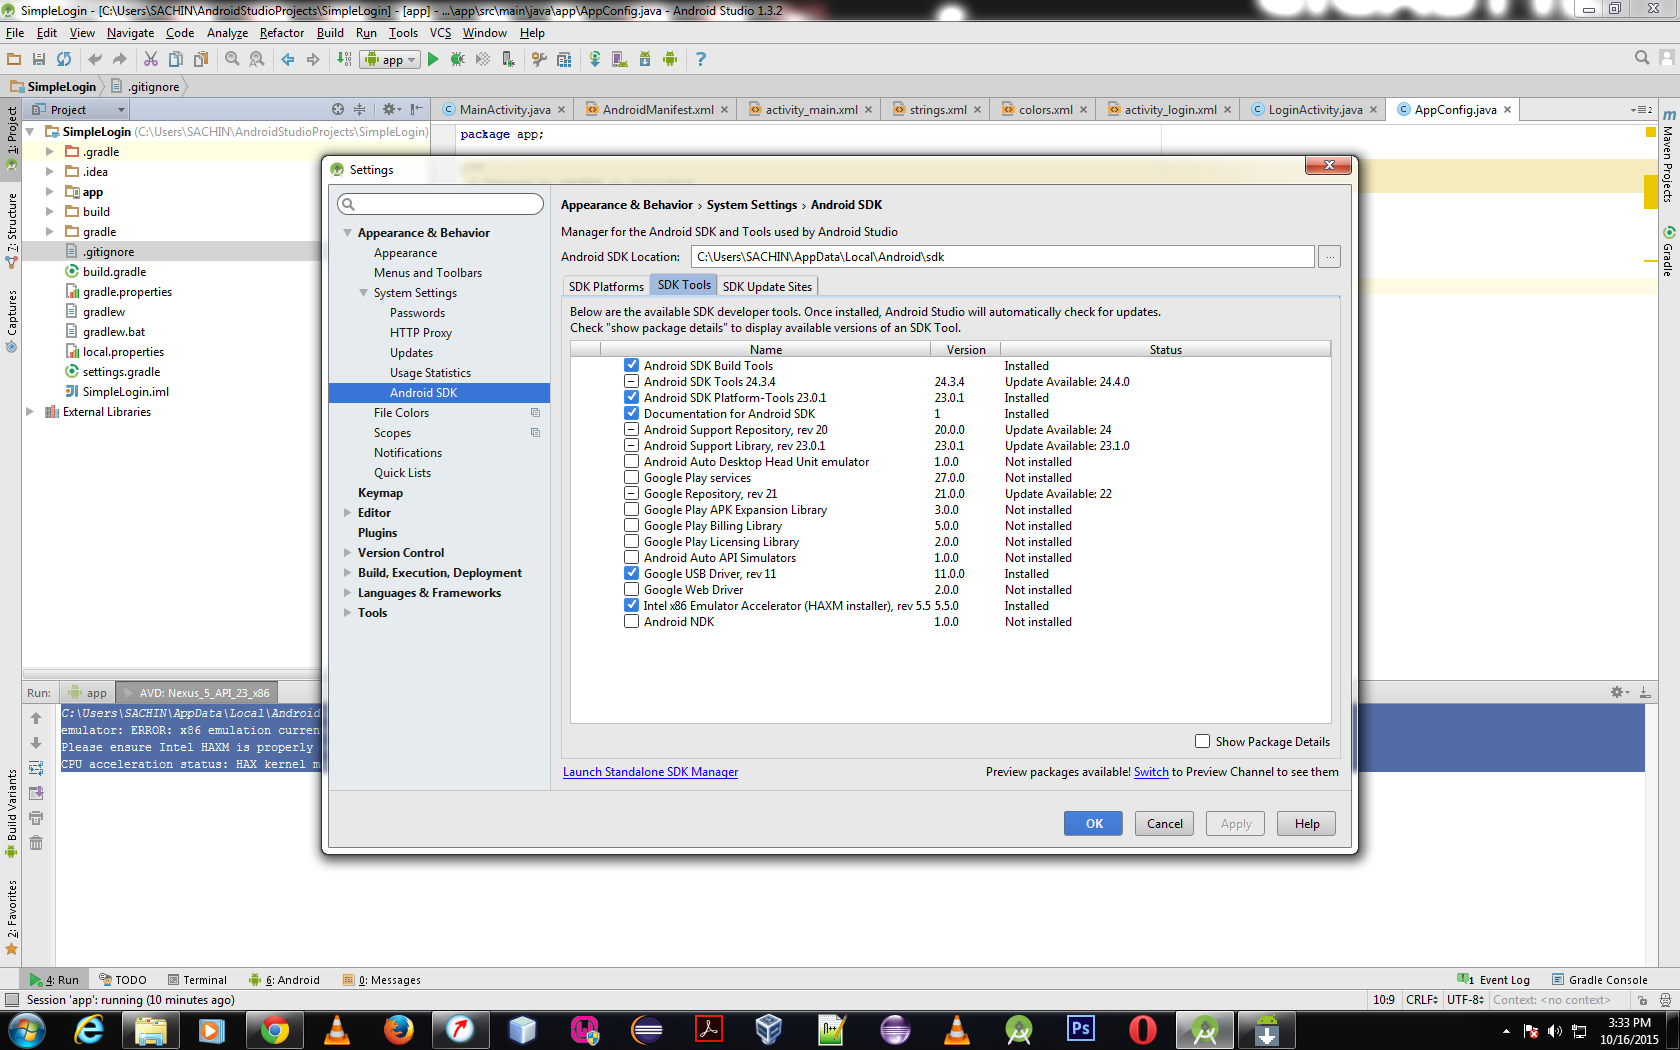Click the Make Project toolbar icon
The image size is (1680, 1050).
click(x=344, y=59)
